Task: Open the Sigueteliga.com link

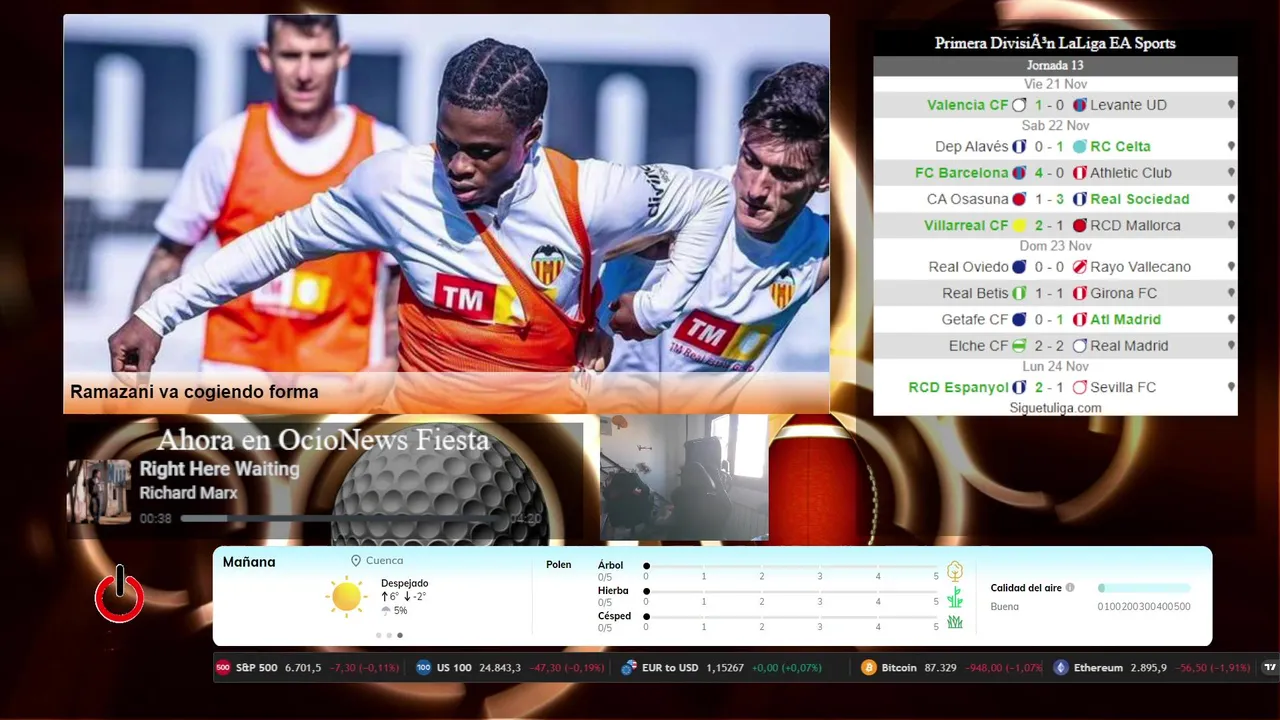Action: (1055, 408)
